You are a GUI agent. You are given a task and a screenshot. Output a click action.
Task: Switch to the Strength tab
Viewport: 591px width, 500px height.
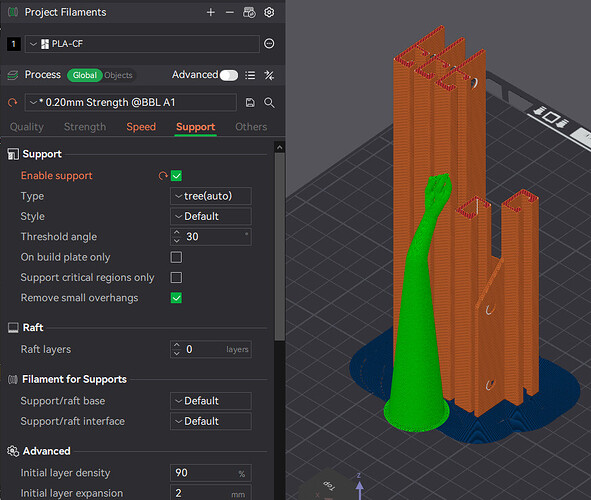pyautogui.click(x=85, y=127)
